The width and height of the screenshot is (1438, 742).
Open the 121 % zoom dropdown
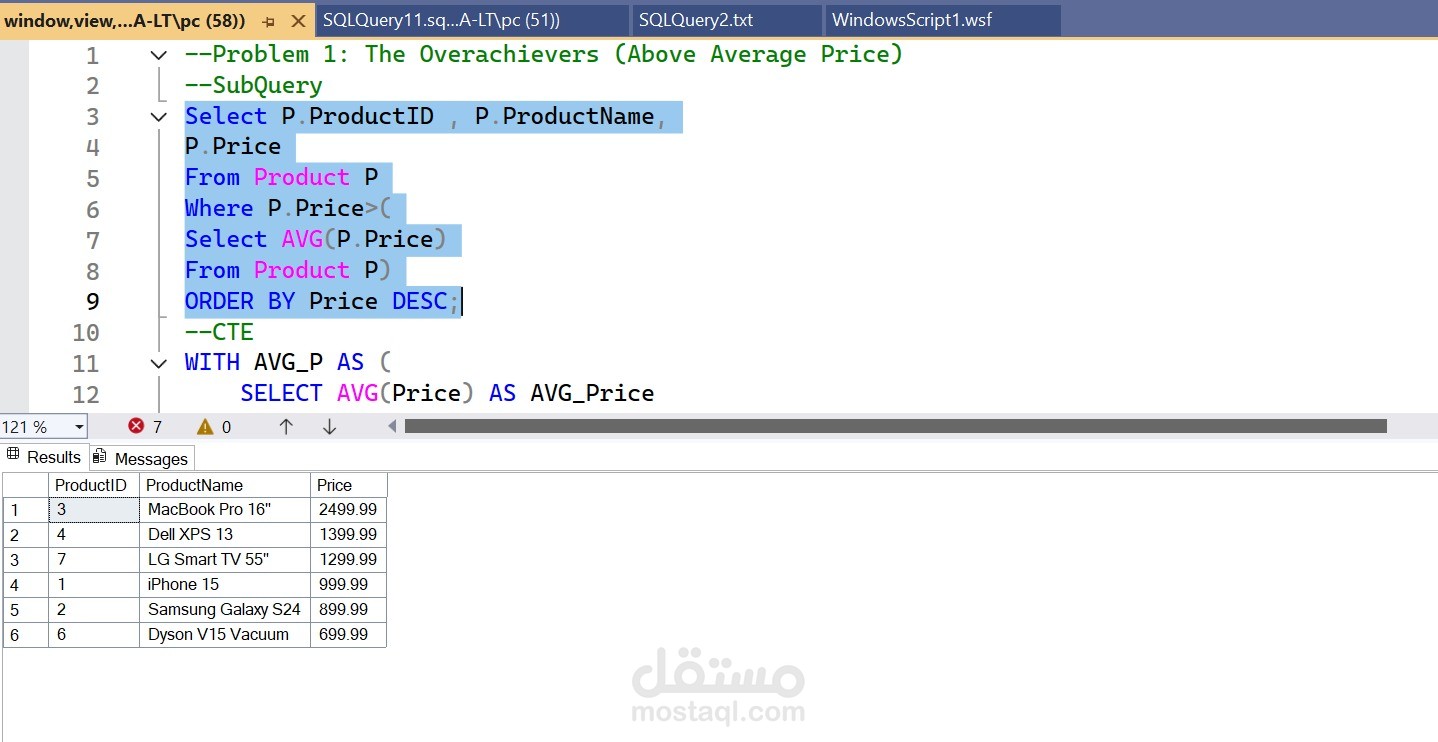point(79,427)
